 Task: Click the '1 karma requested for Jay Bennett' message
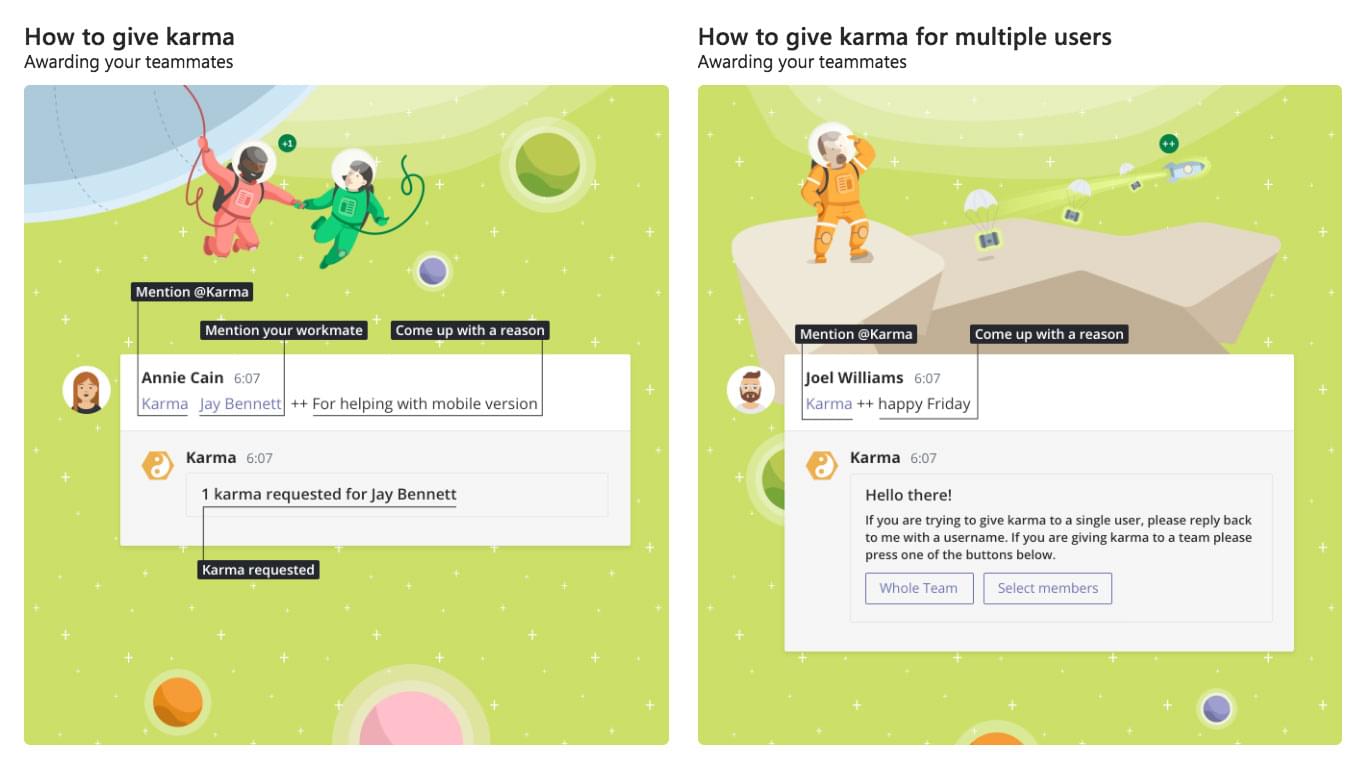329,494
